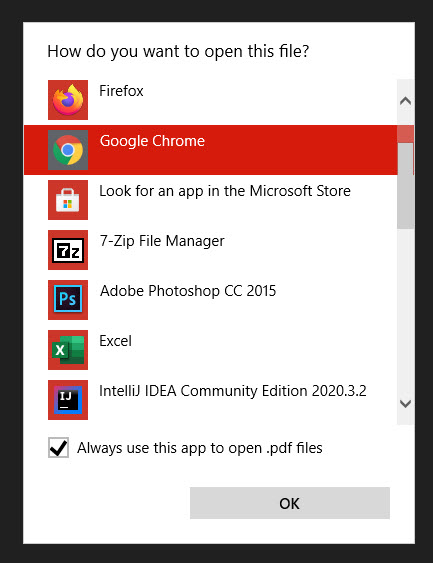Click the Always use this app label text
The width and height of the screenshot is (433, 563).
tap(200, 448)
